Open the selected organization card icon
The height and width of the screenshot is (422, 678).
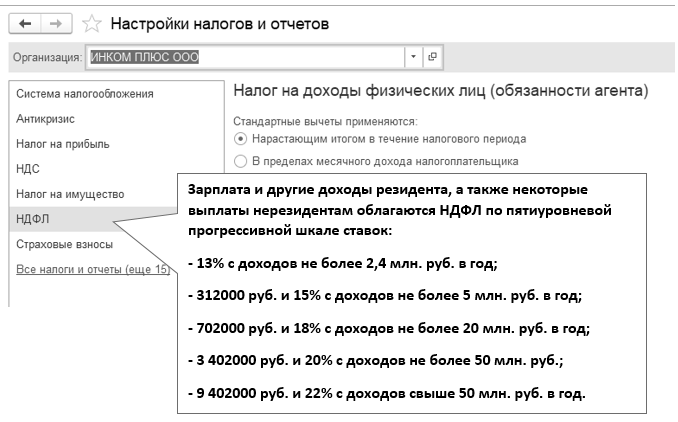tap(433, 58)
